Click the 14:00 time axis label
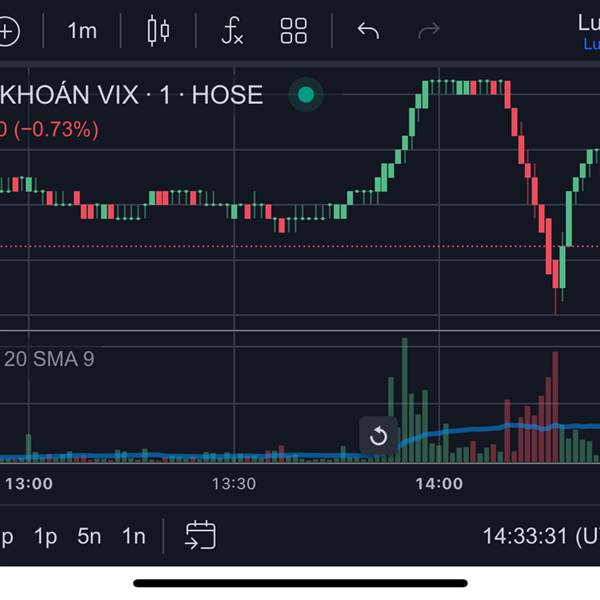 439,484
